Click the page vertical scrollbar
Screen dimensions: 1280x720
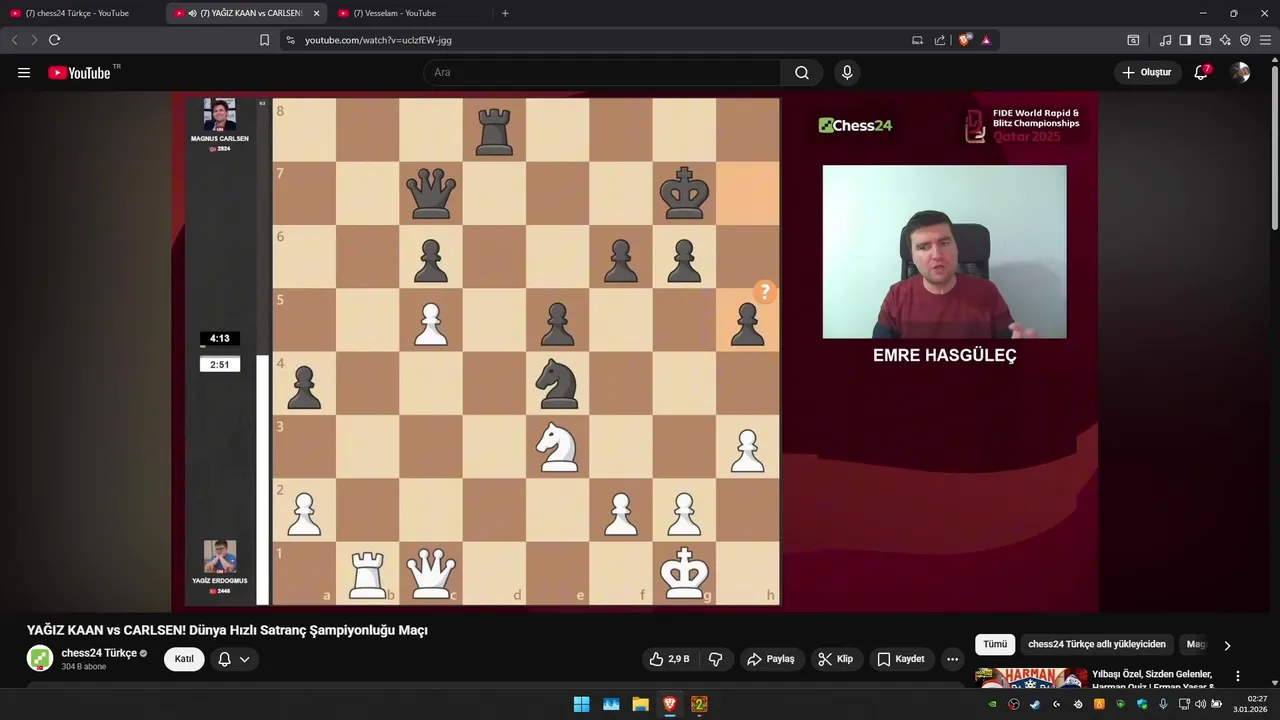pos(1274,150)
